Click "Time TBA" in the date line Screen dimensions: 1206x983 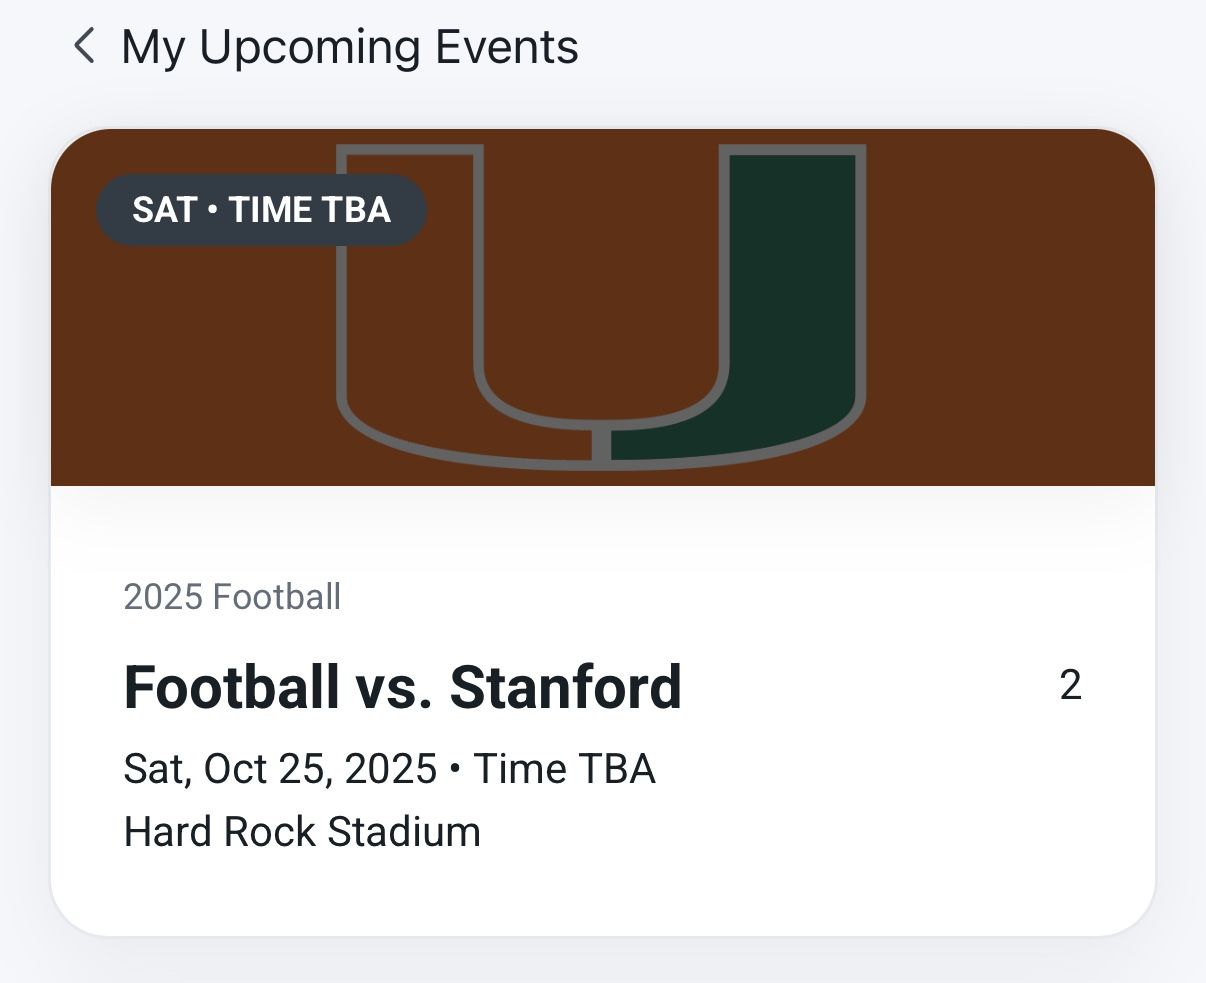click(564, 769)
